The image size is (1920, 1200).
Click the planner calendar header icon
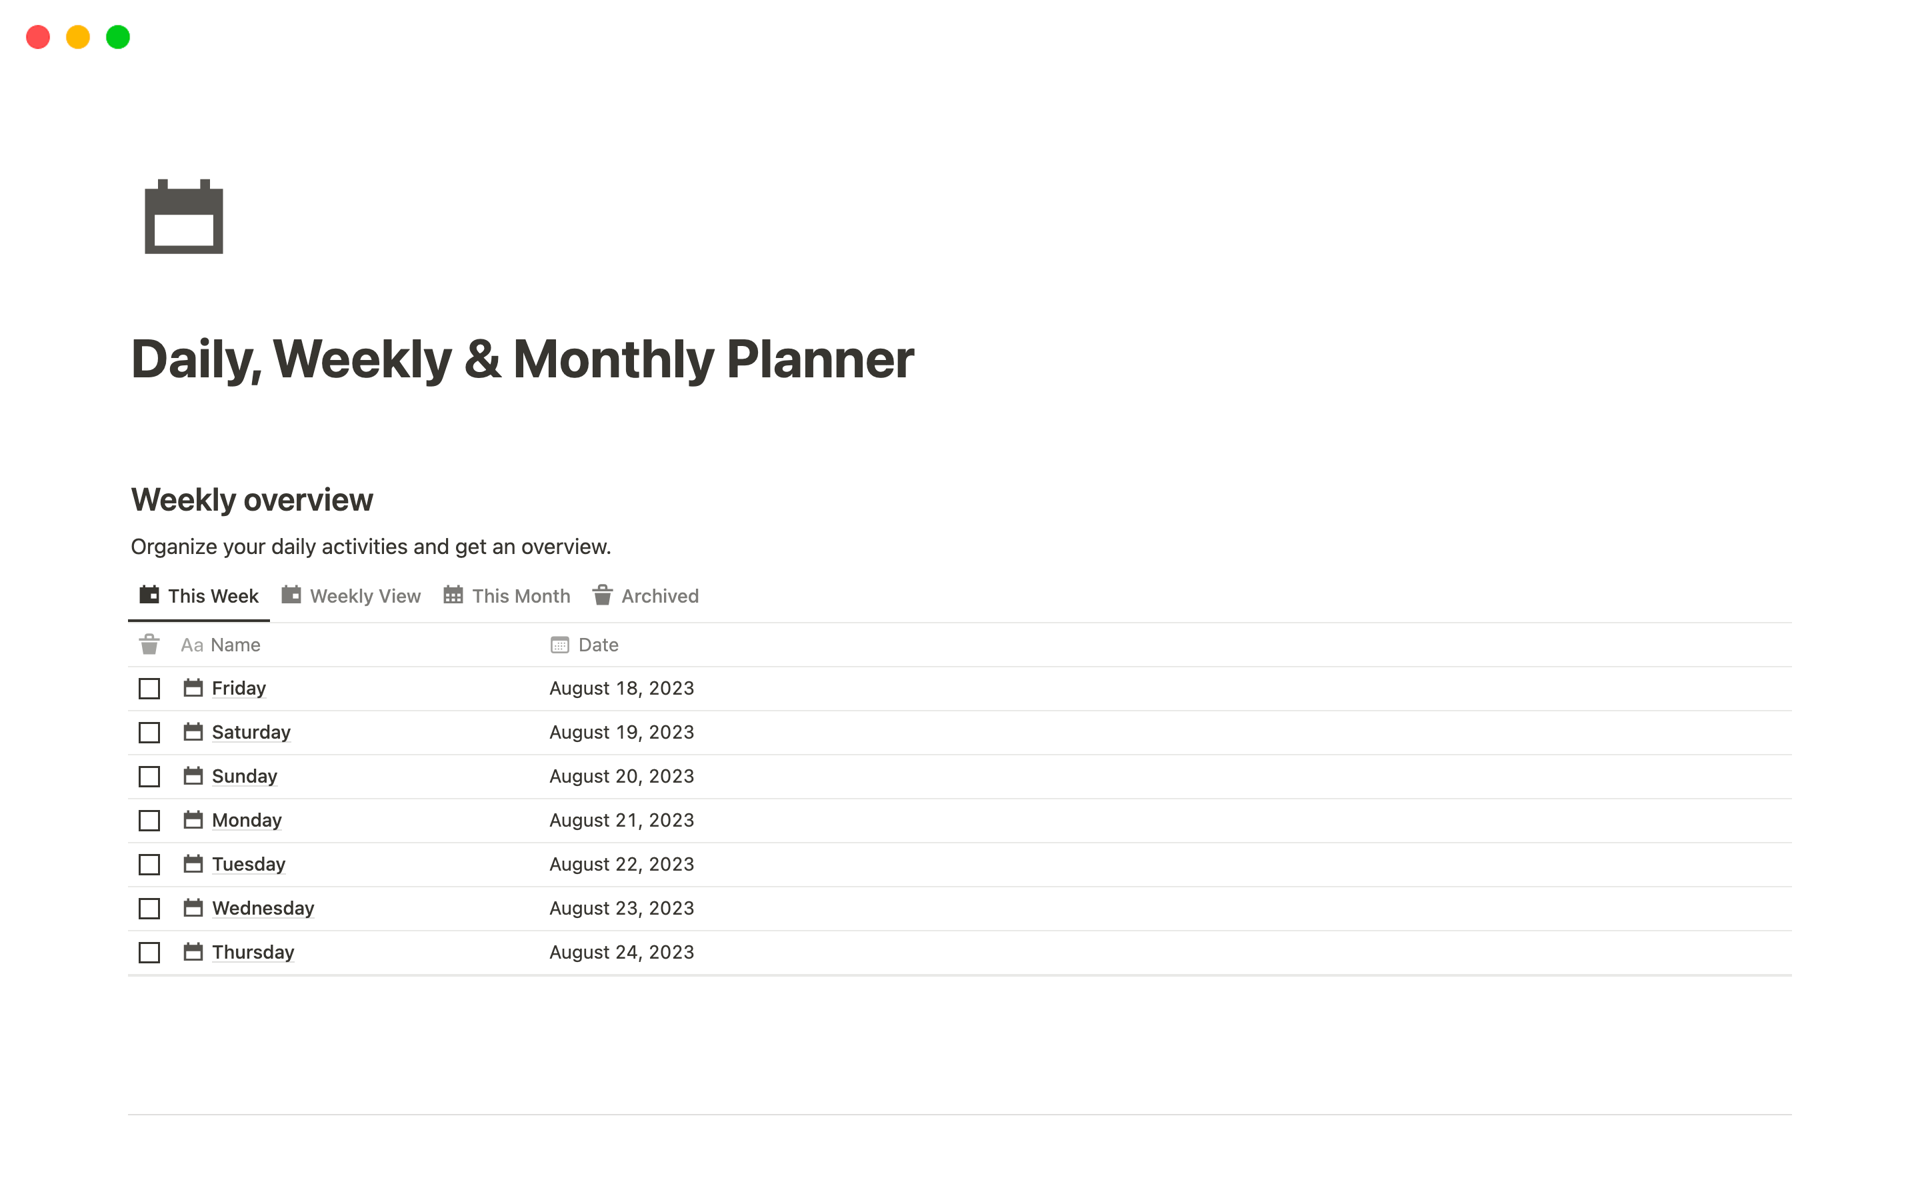(x=185, y=216)
